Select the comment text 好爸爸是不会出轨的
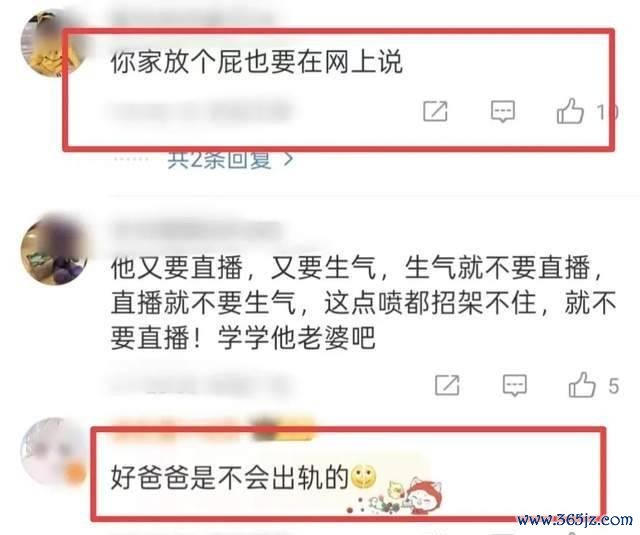 (229, 477)
